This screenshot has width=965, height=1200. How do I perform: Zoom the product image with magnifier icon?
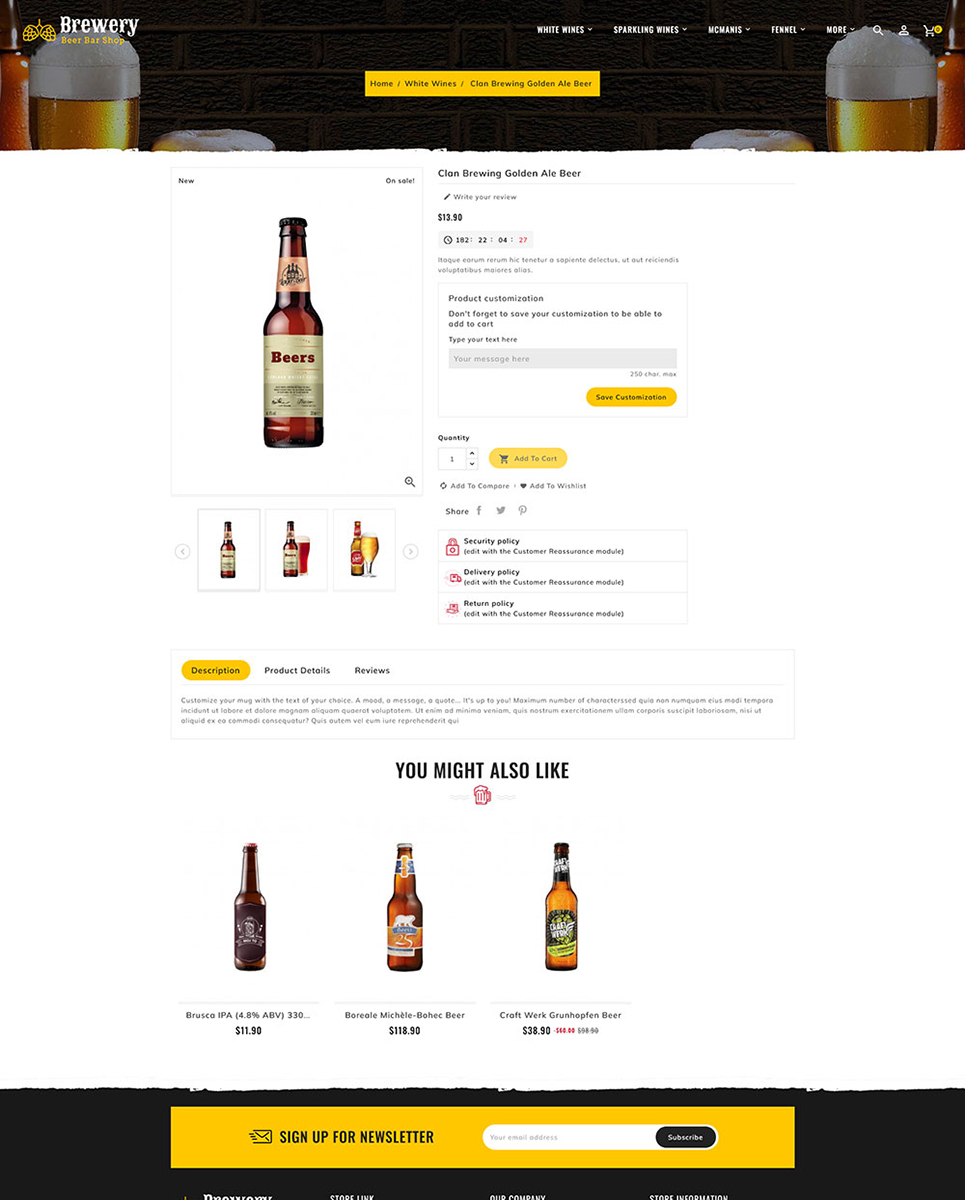410,482
